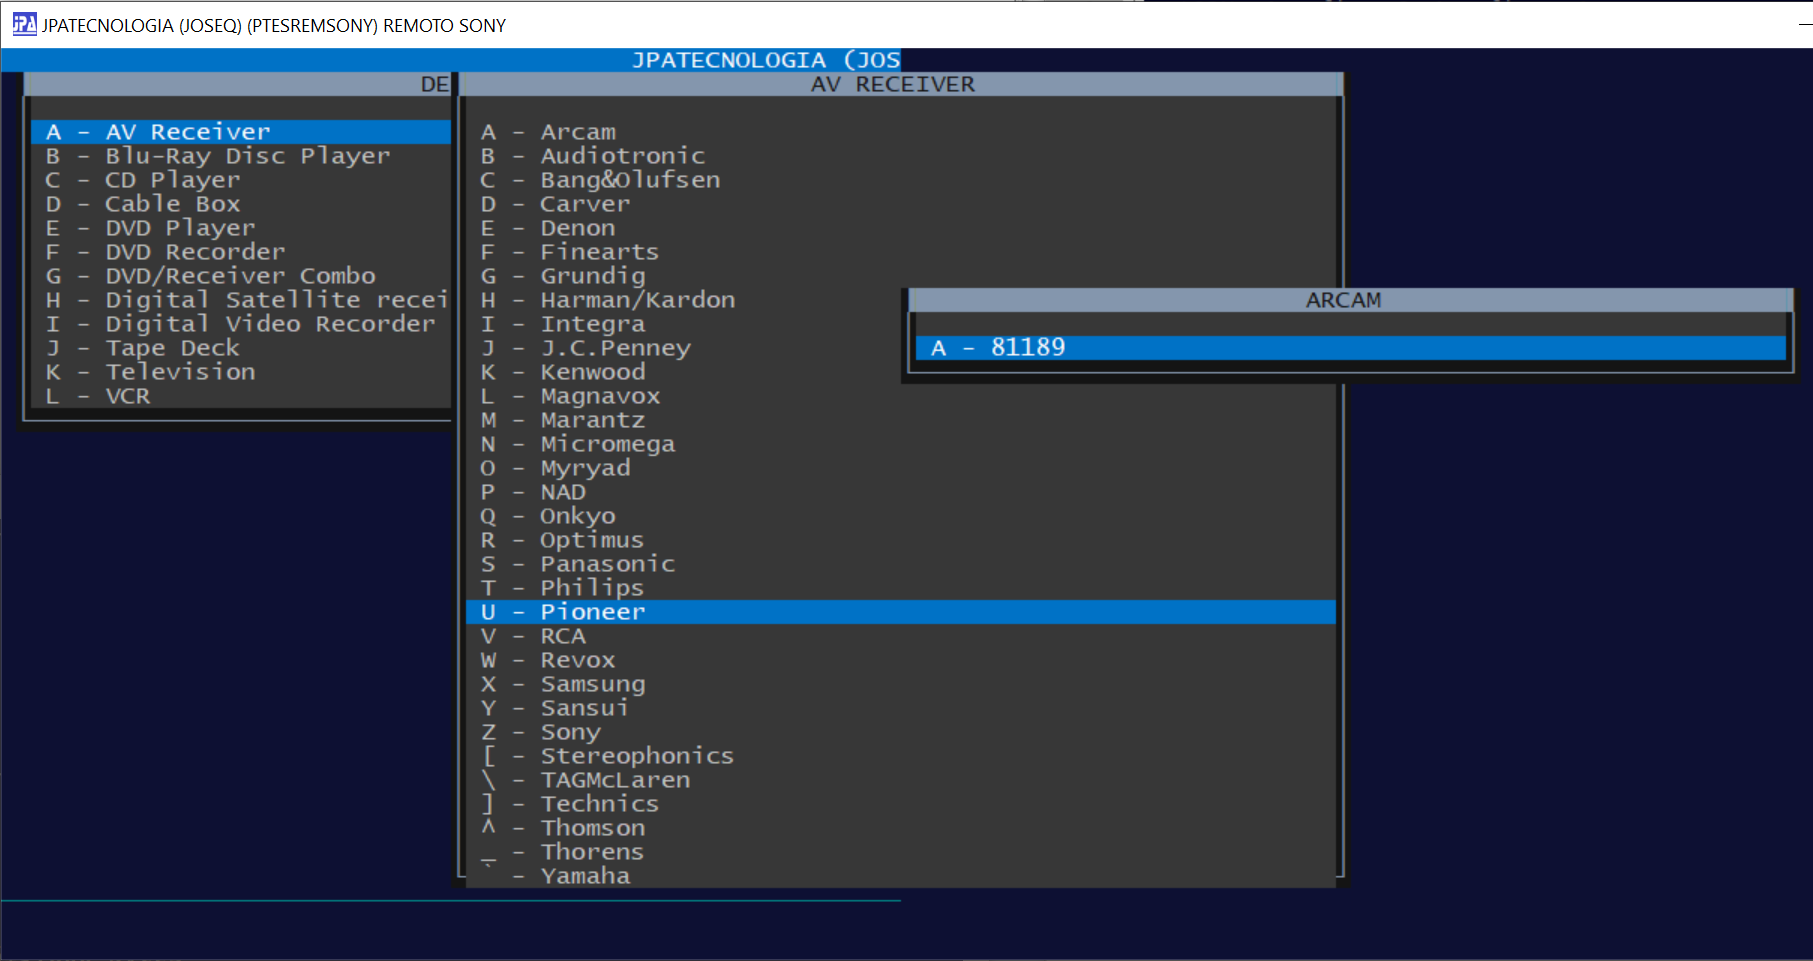Select Sansui brand
The image size is (1813, 961).
[x=901, y=708]
